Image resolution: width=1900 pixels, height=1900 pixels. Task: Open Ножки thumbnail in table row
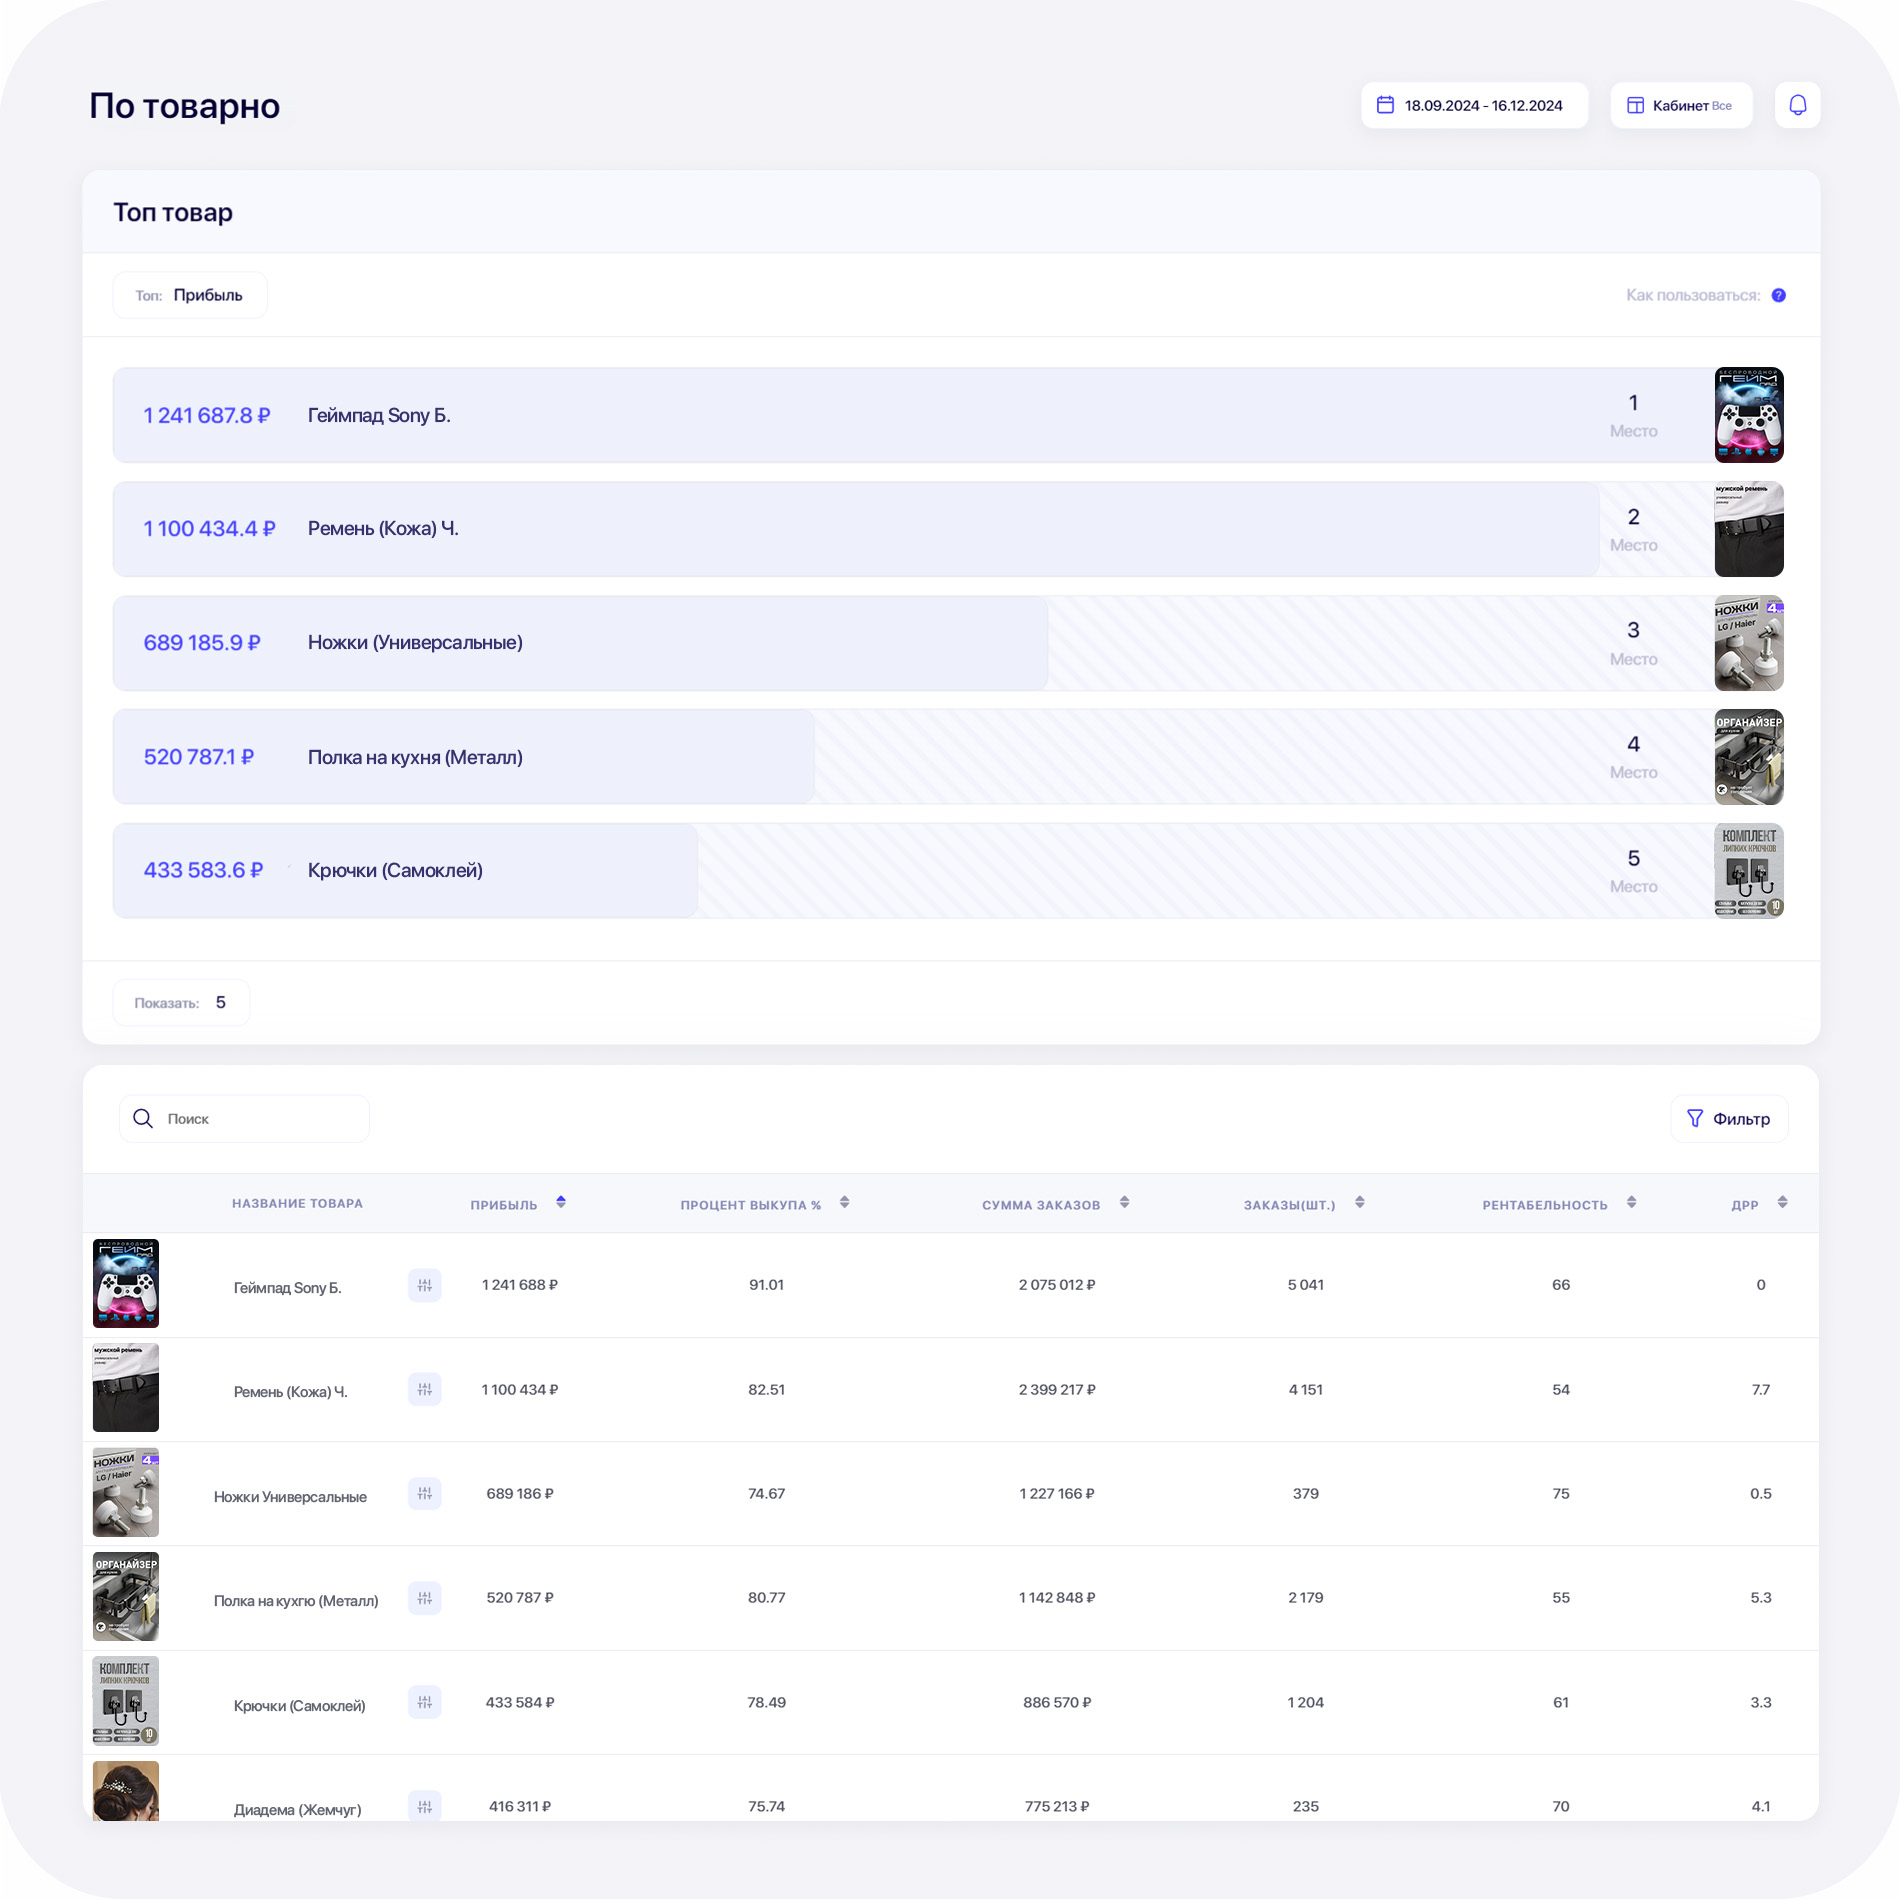pyautogui.click(x=126, y=1492)
